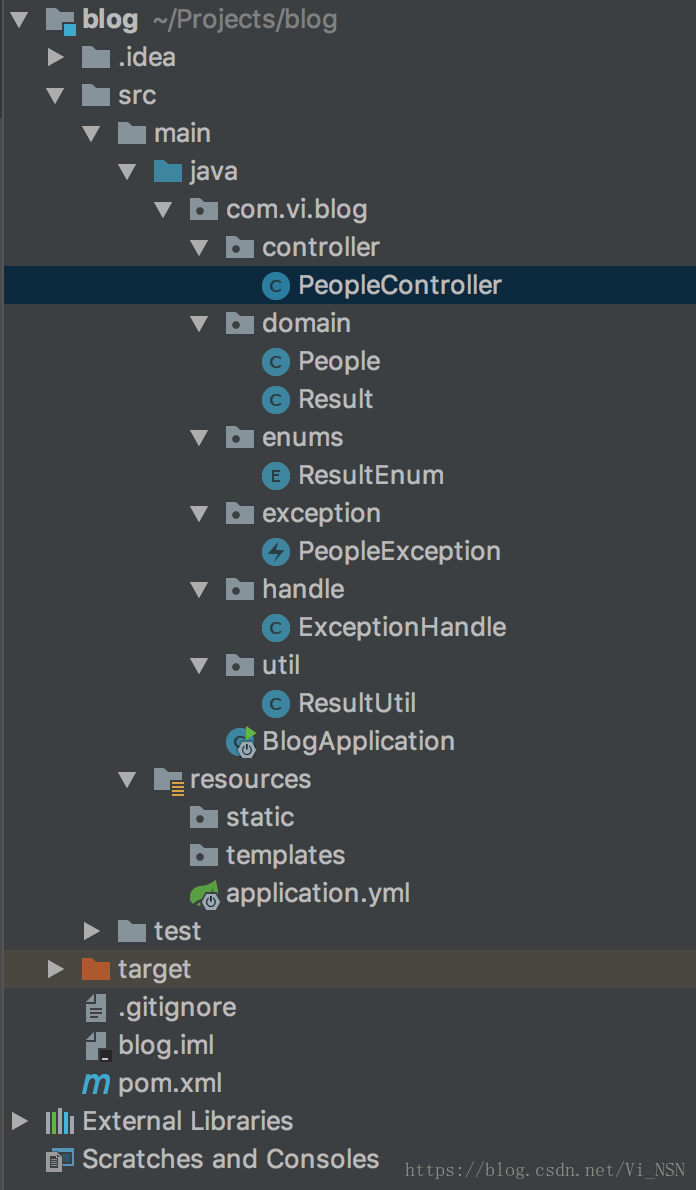The width and height of the screenshot is (696, 1190).
Task: Click the orange target folder icon
Action: coord(96,970)
